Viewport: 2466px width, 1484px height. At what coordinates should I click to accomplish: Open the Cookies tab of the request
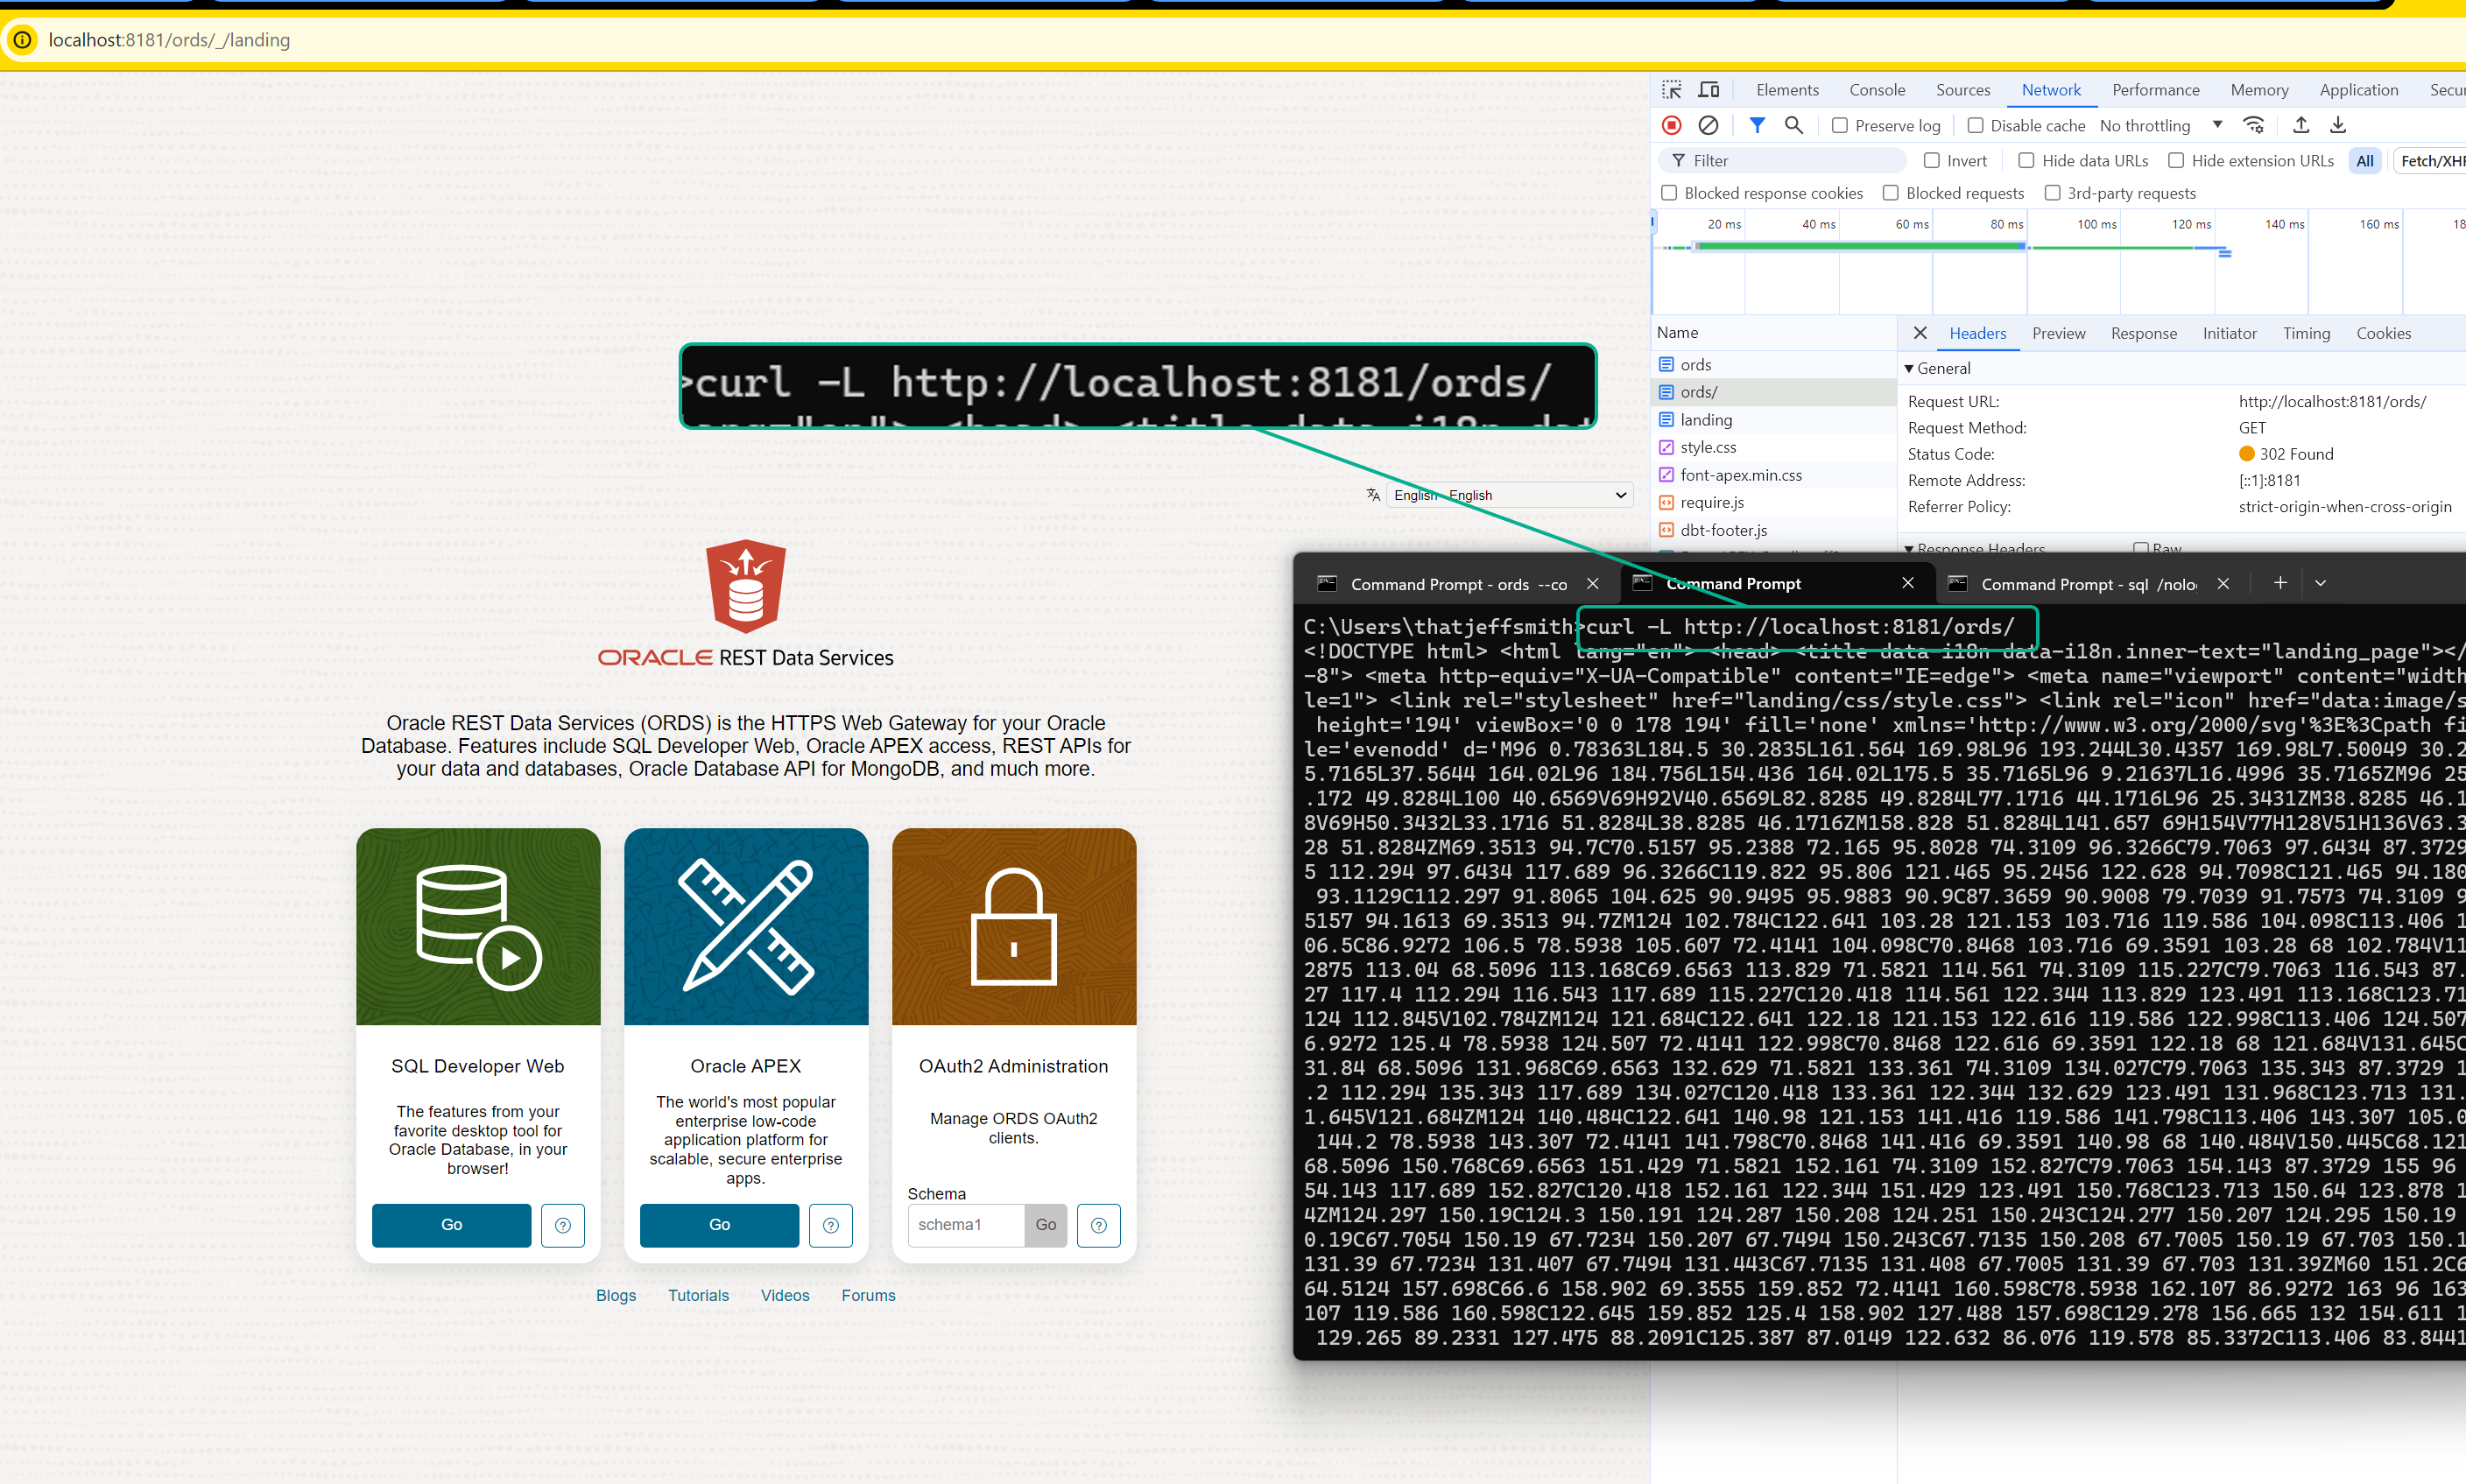[x=2383, y=333]
